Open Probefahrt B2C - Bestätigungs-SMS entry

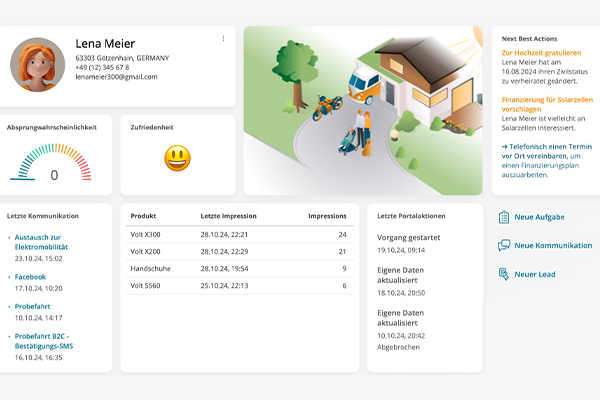(44, 341)
